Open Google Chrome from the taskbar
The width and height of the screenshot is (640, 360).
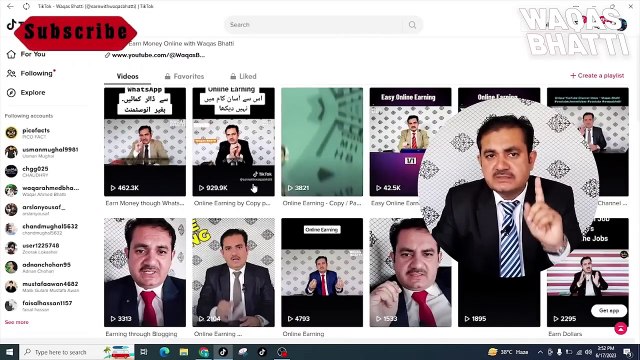203,352
